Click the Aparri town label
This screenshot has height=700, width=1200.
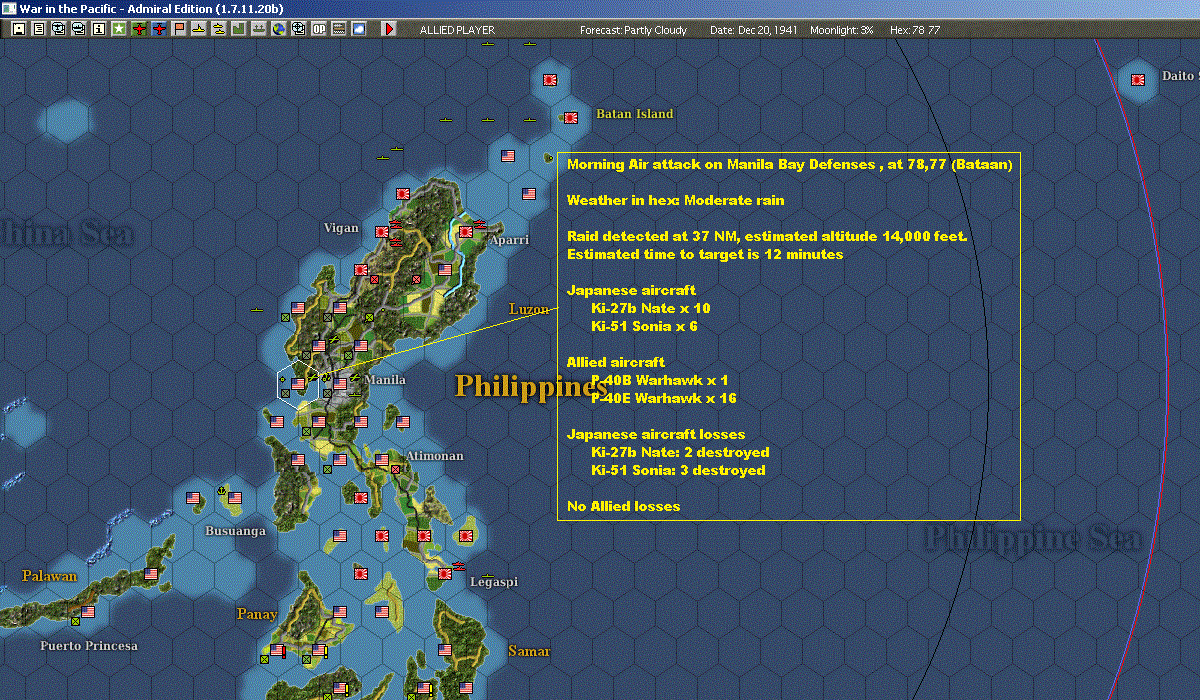(x=509, y=240)
